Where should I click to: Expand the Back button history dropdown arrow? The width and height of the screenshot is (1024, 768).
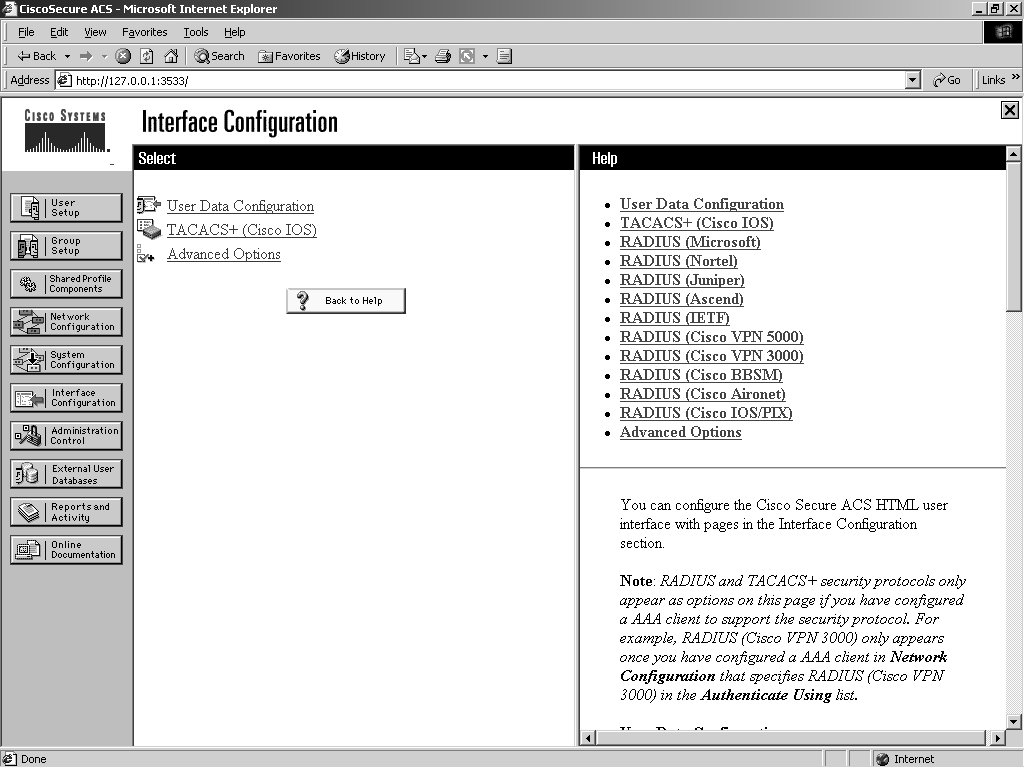(x=67, y=56)
